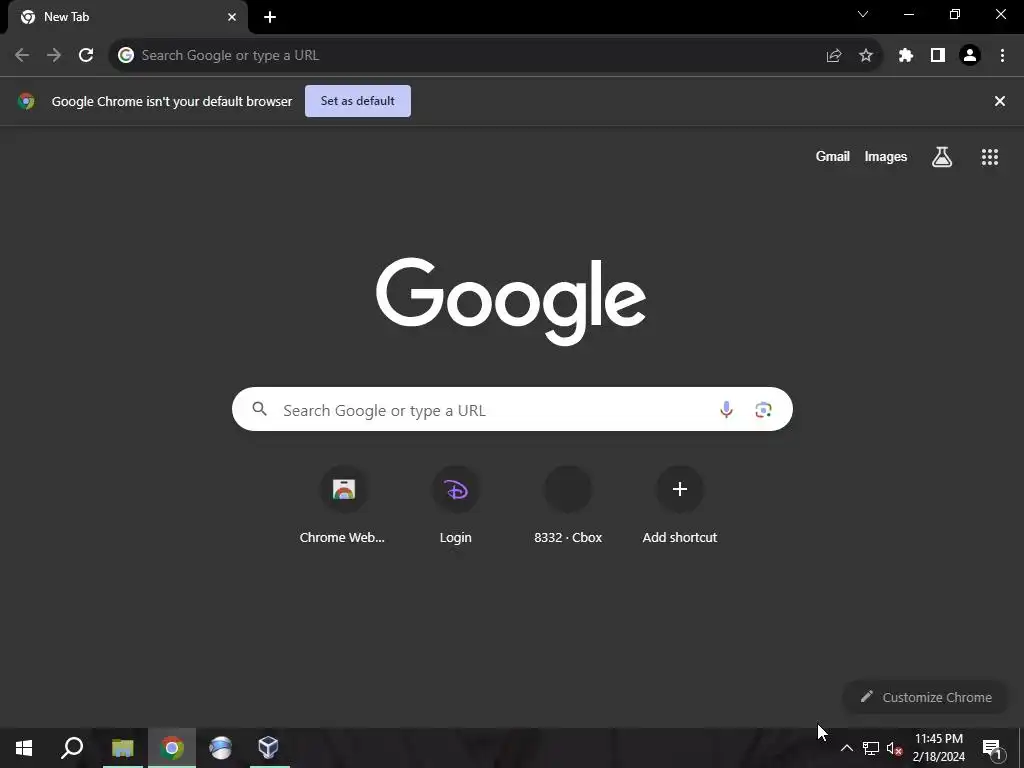Click the Set as default button
1024x768 pixels.
[x=358, y=101]
